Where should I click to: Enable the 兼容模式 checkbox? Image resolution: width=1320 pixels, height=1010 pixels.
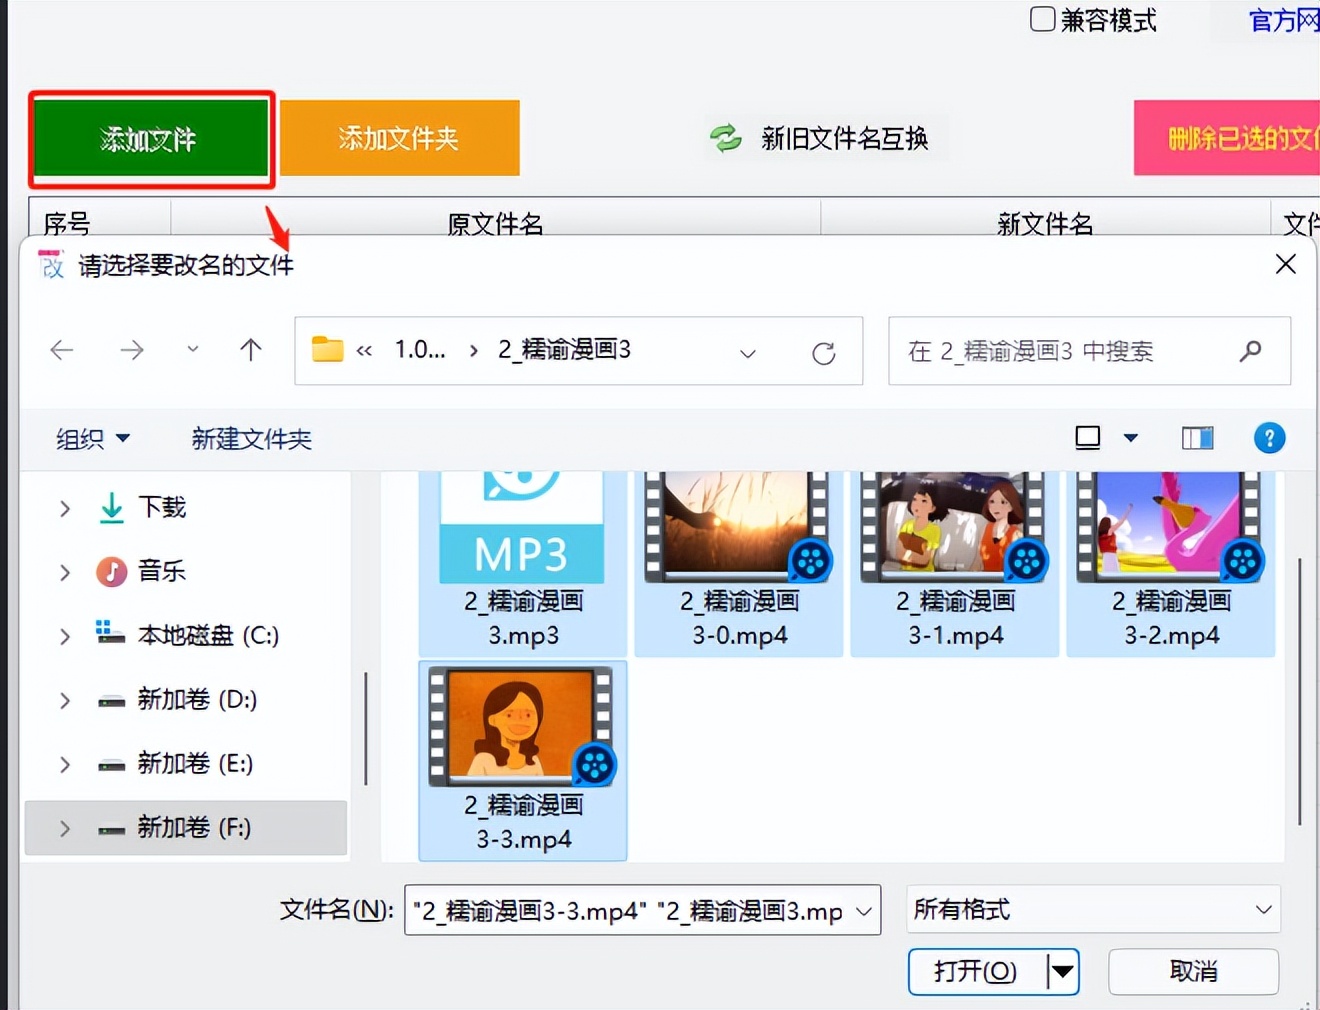coord(1042,19)
